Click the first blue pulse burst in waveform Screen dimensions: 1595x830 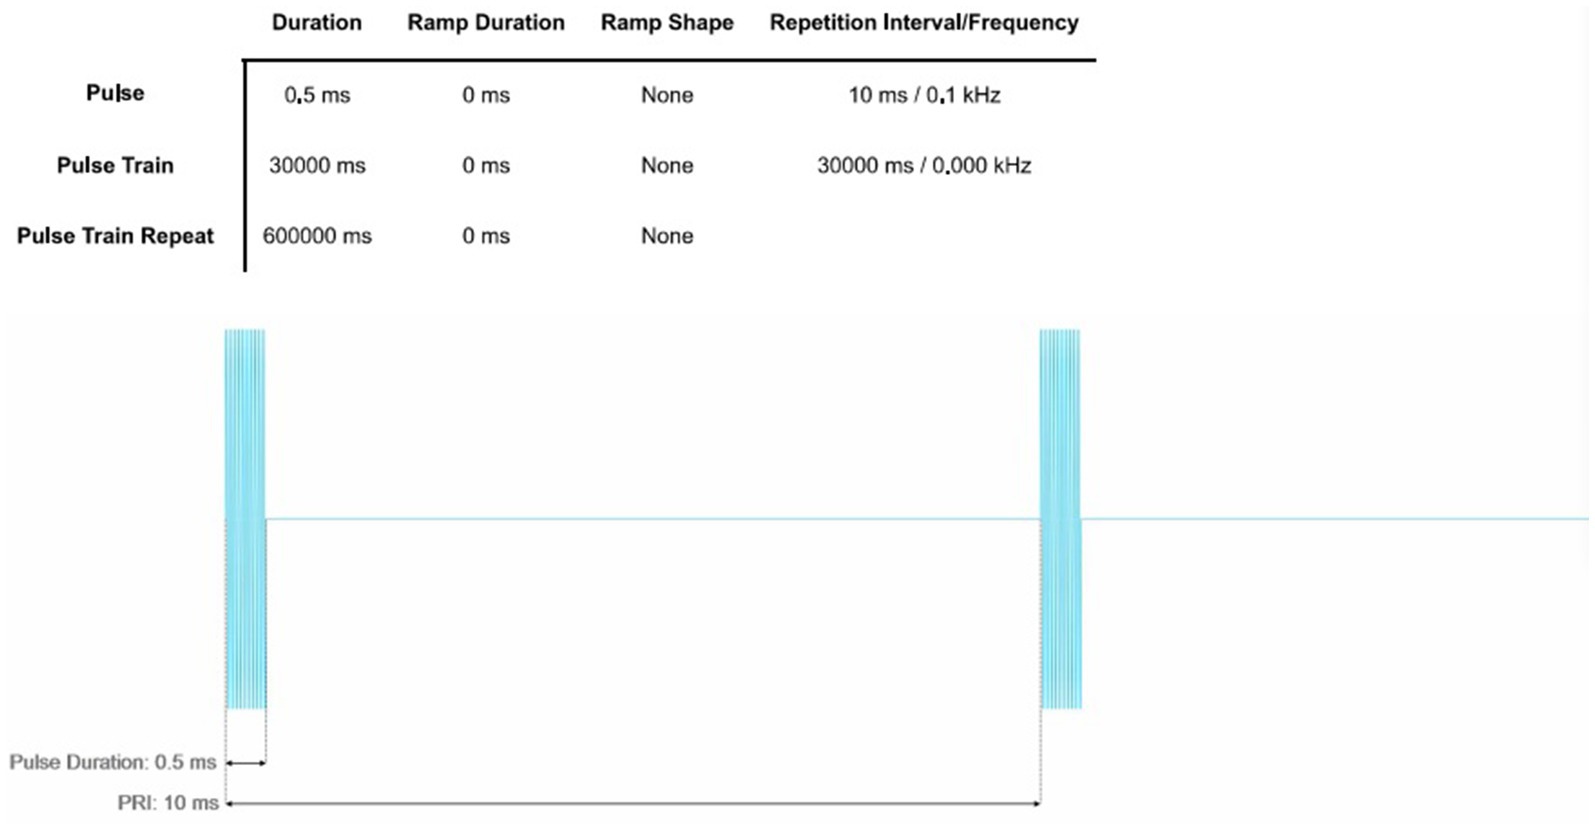click(x=245, y=518)
